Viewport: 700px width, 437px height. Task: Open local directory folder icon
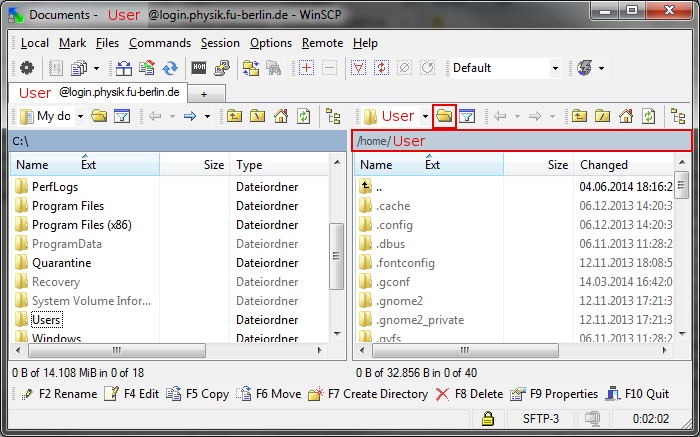pos(99,117)
